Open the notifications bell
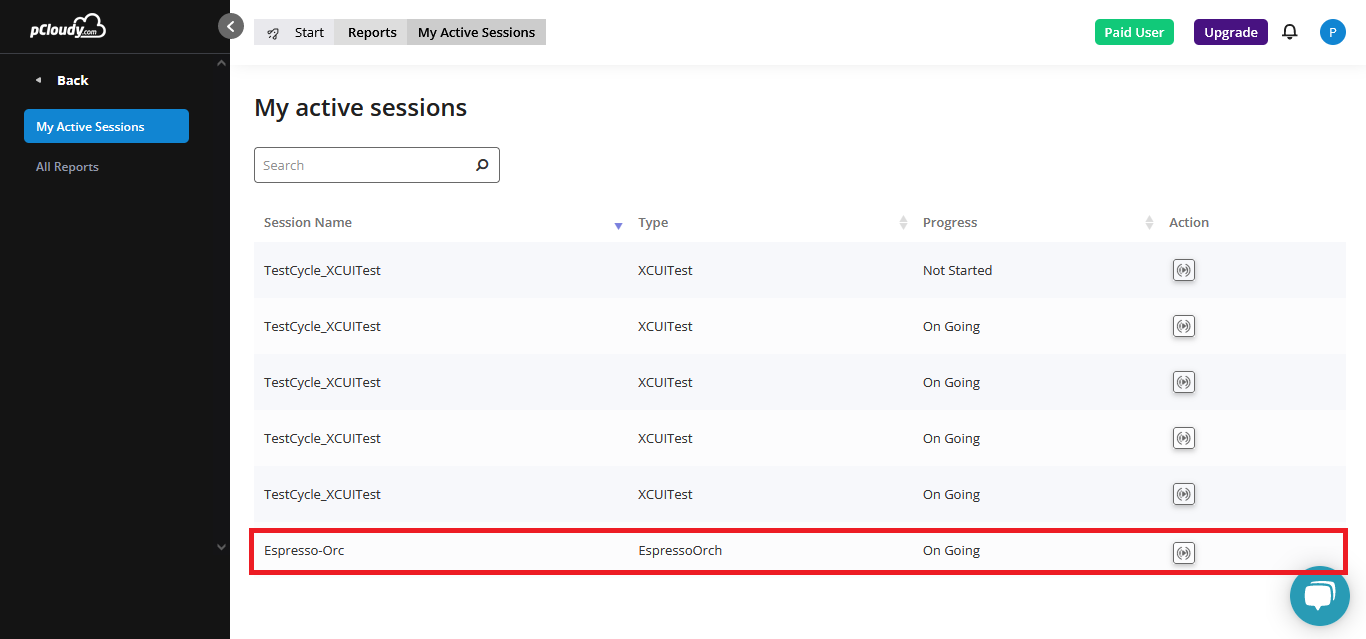Image resolution: width=1366 pixels, height=639 pixels. tap(1289, 32)
